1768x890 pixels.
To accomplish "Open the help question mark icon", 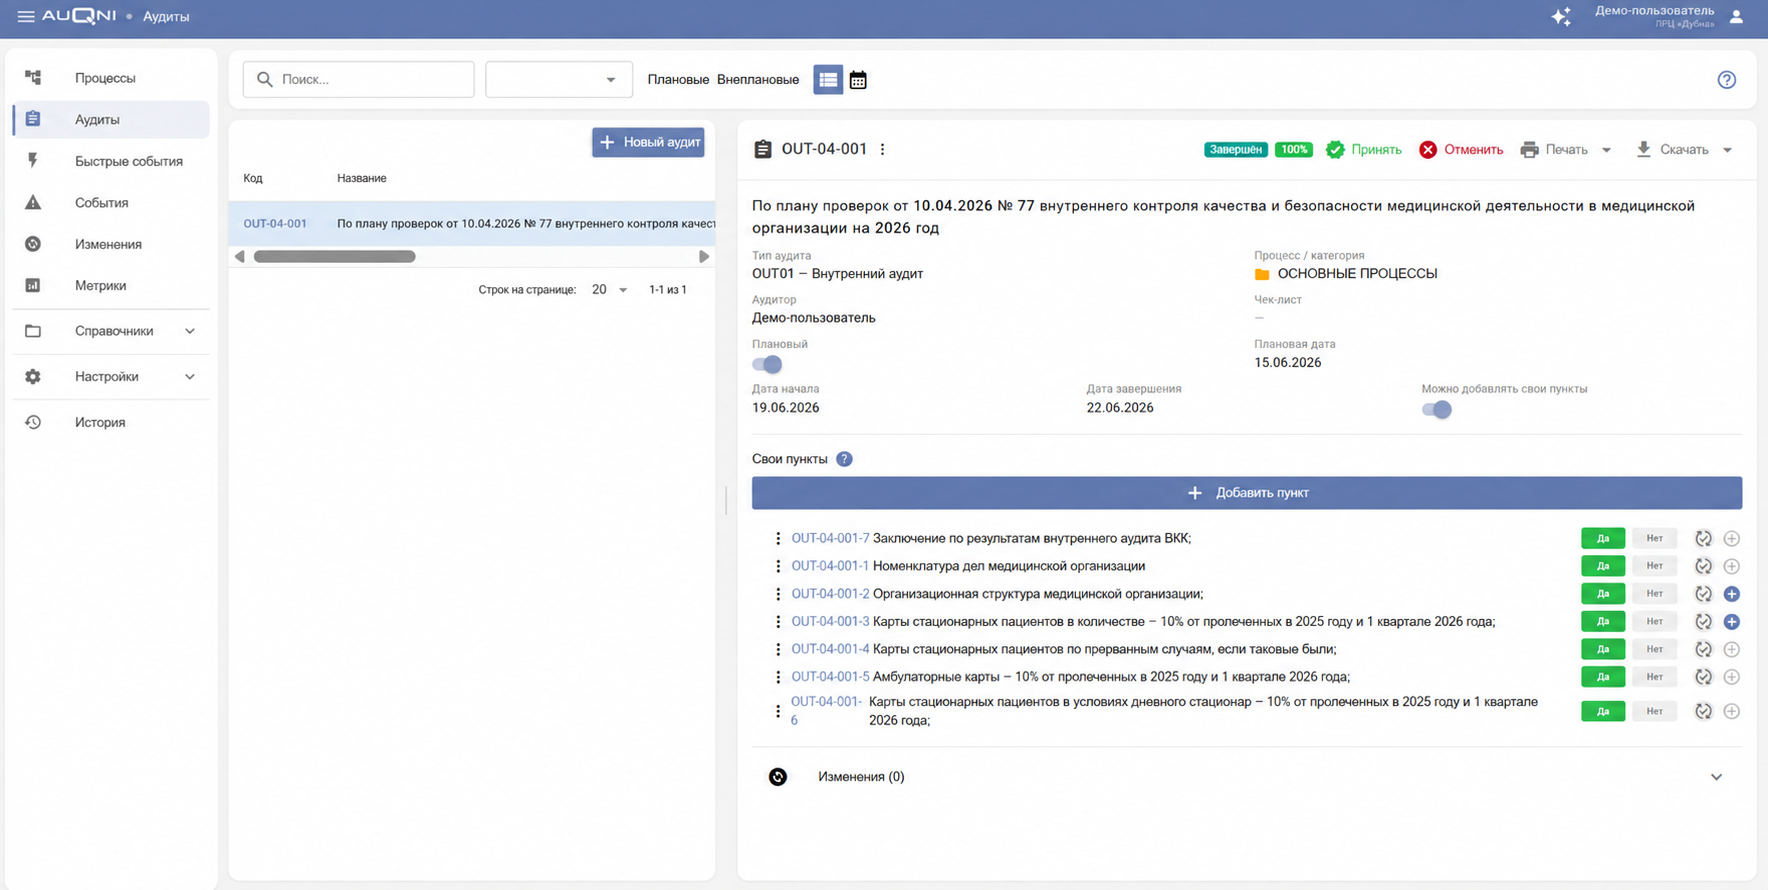I will [x=1727, y=80].
